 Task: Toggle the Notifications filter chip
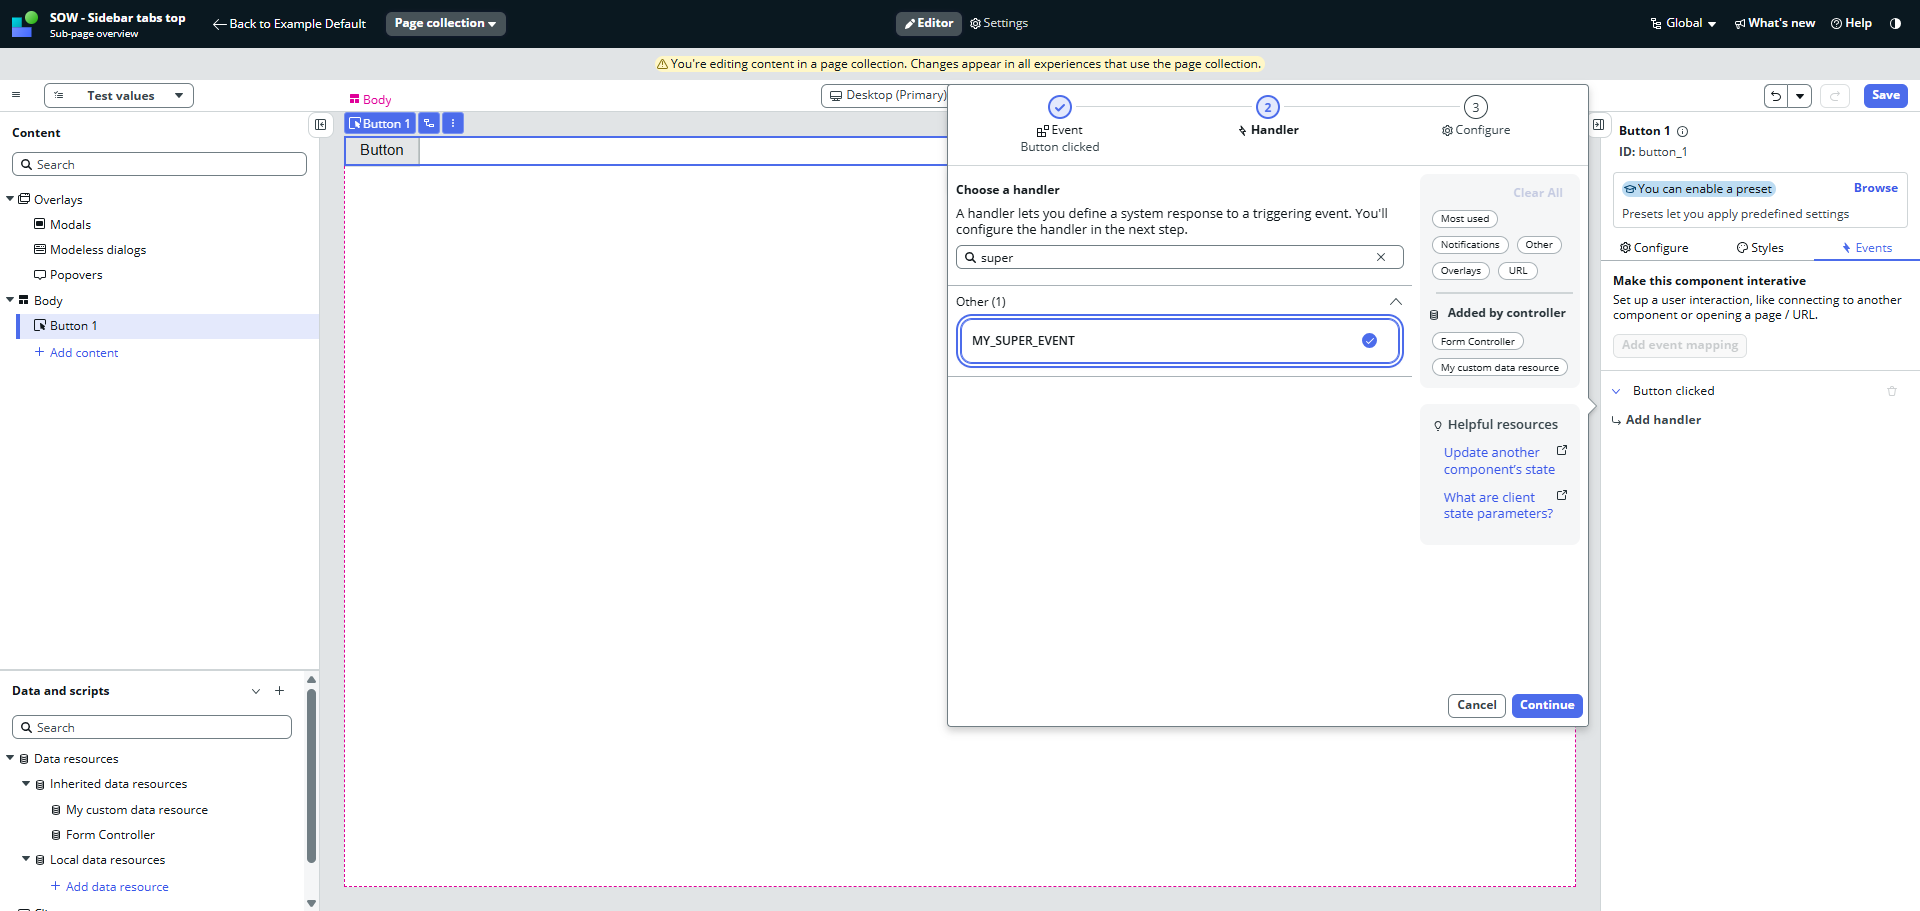[1469, 245]
